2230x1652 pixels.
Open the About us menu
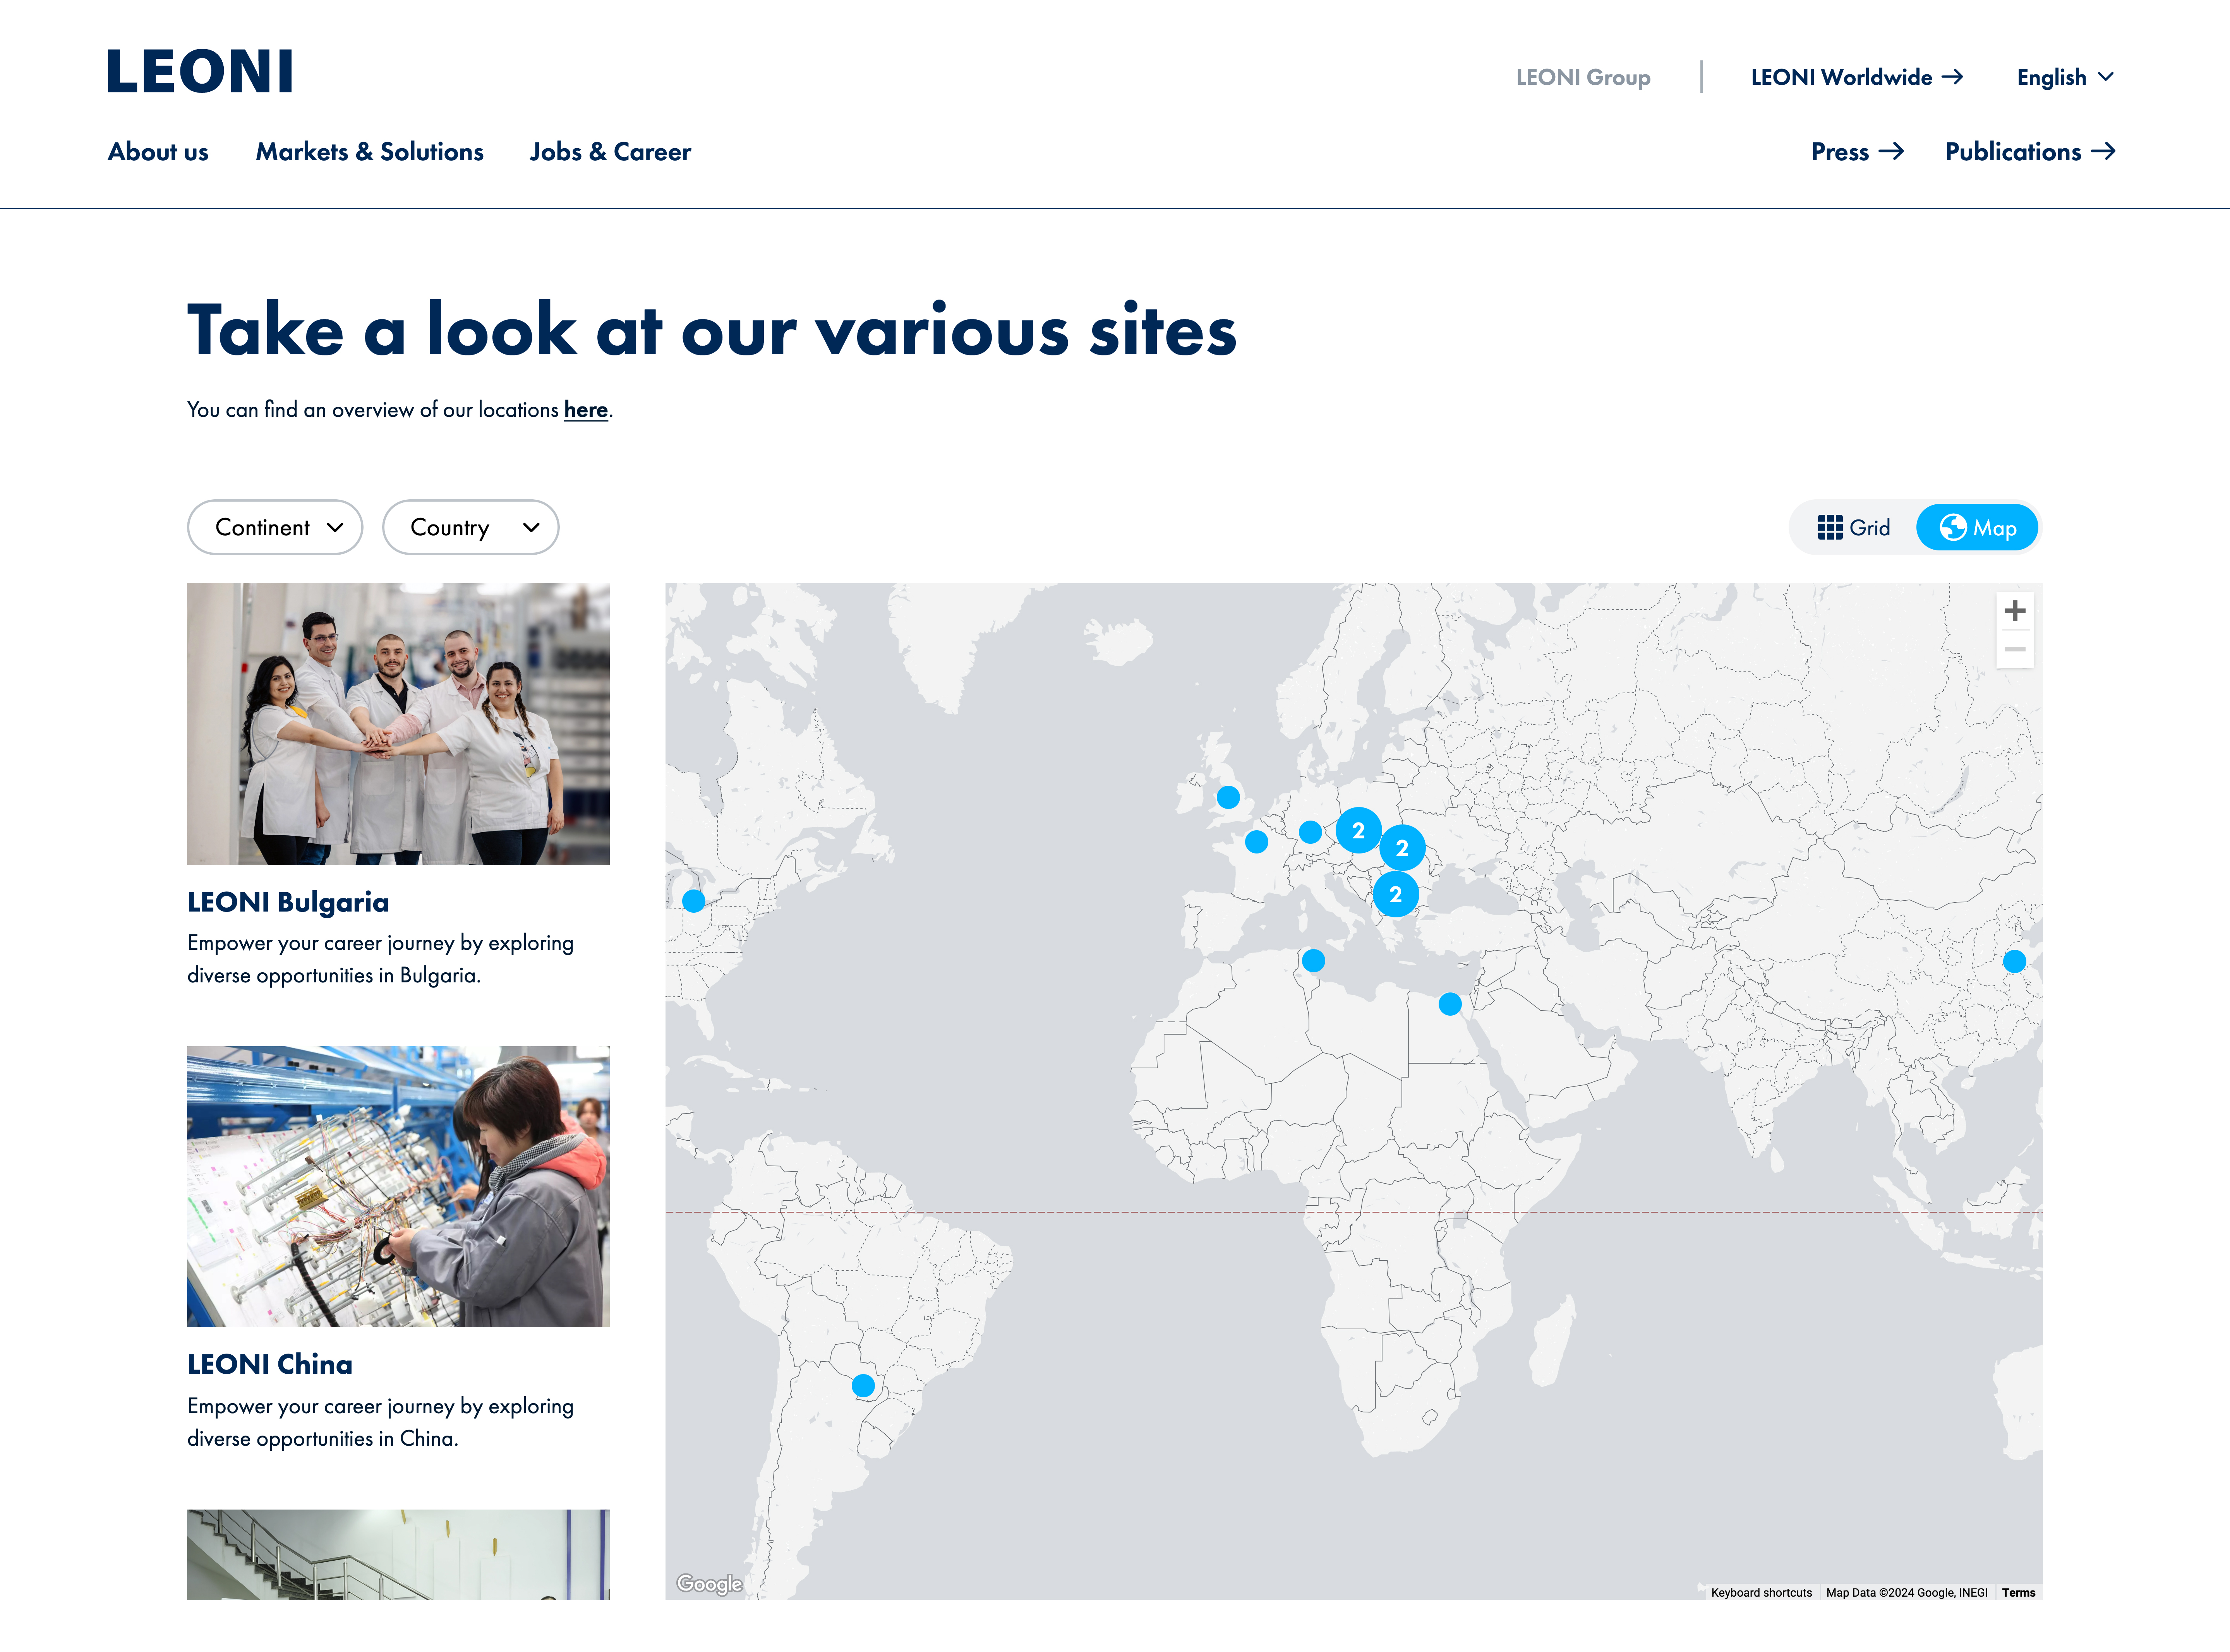click(x=158, y=152)
